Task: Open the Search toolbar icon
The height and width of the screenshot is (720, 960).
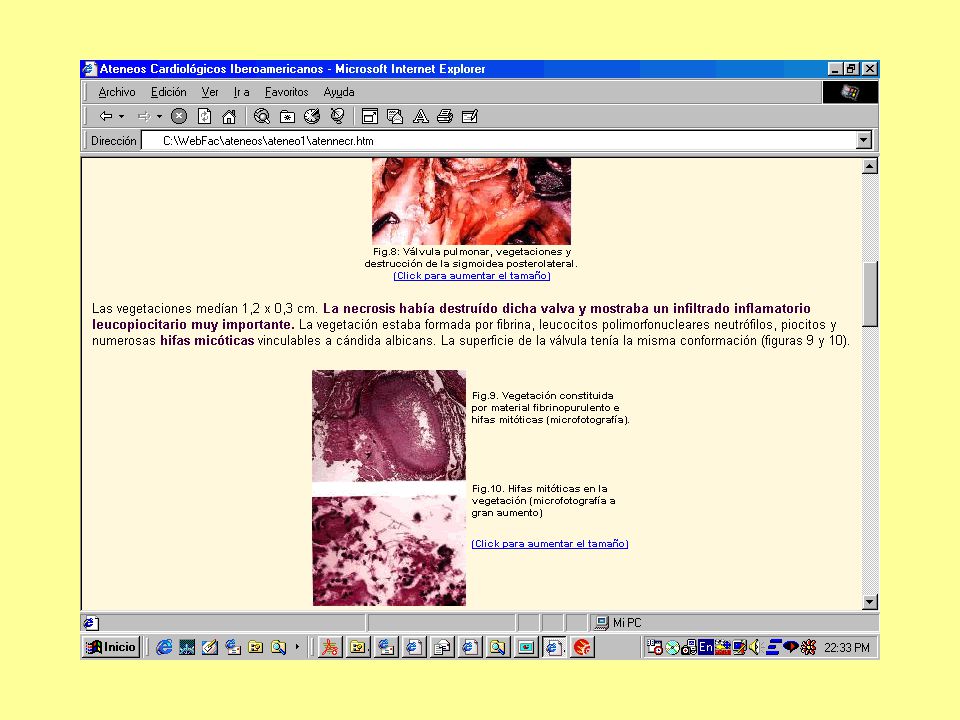Action: click(x=262, y=116)
